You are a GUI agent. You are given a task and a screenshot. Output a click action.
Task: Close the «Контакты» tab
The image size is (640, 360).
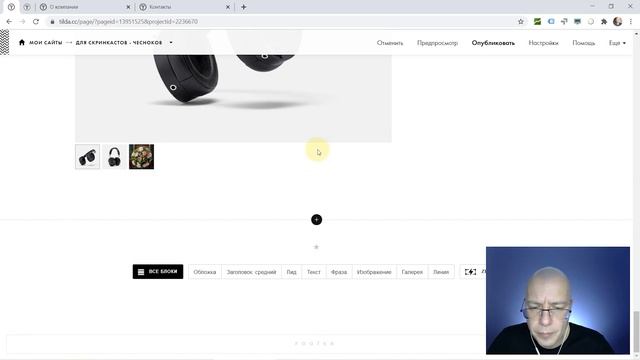click(228, 7)
